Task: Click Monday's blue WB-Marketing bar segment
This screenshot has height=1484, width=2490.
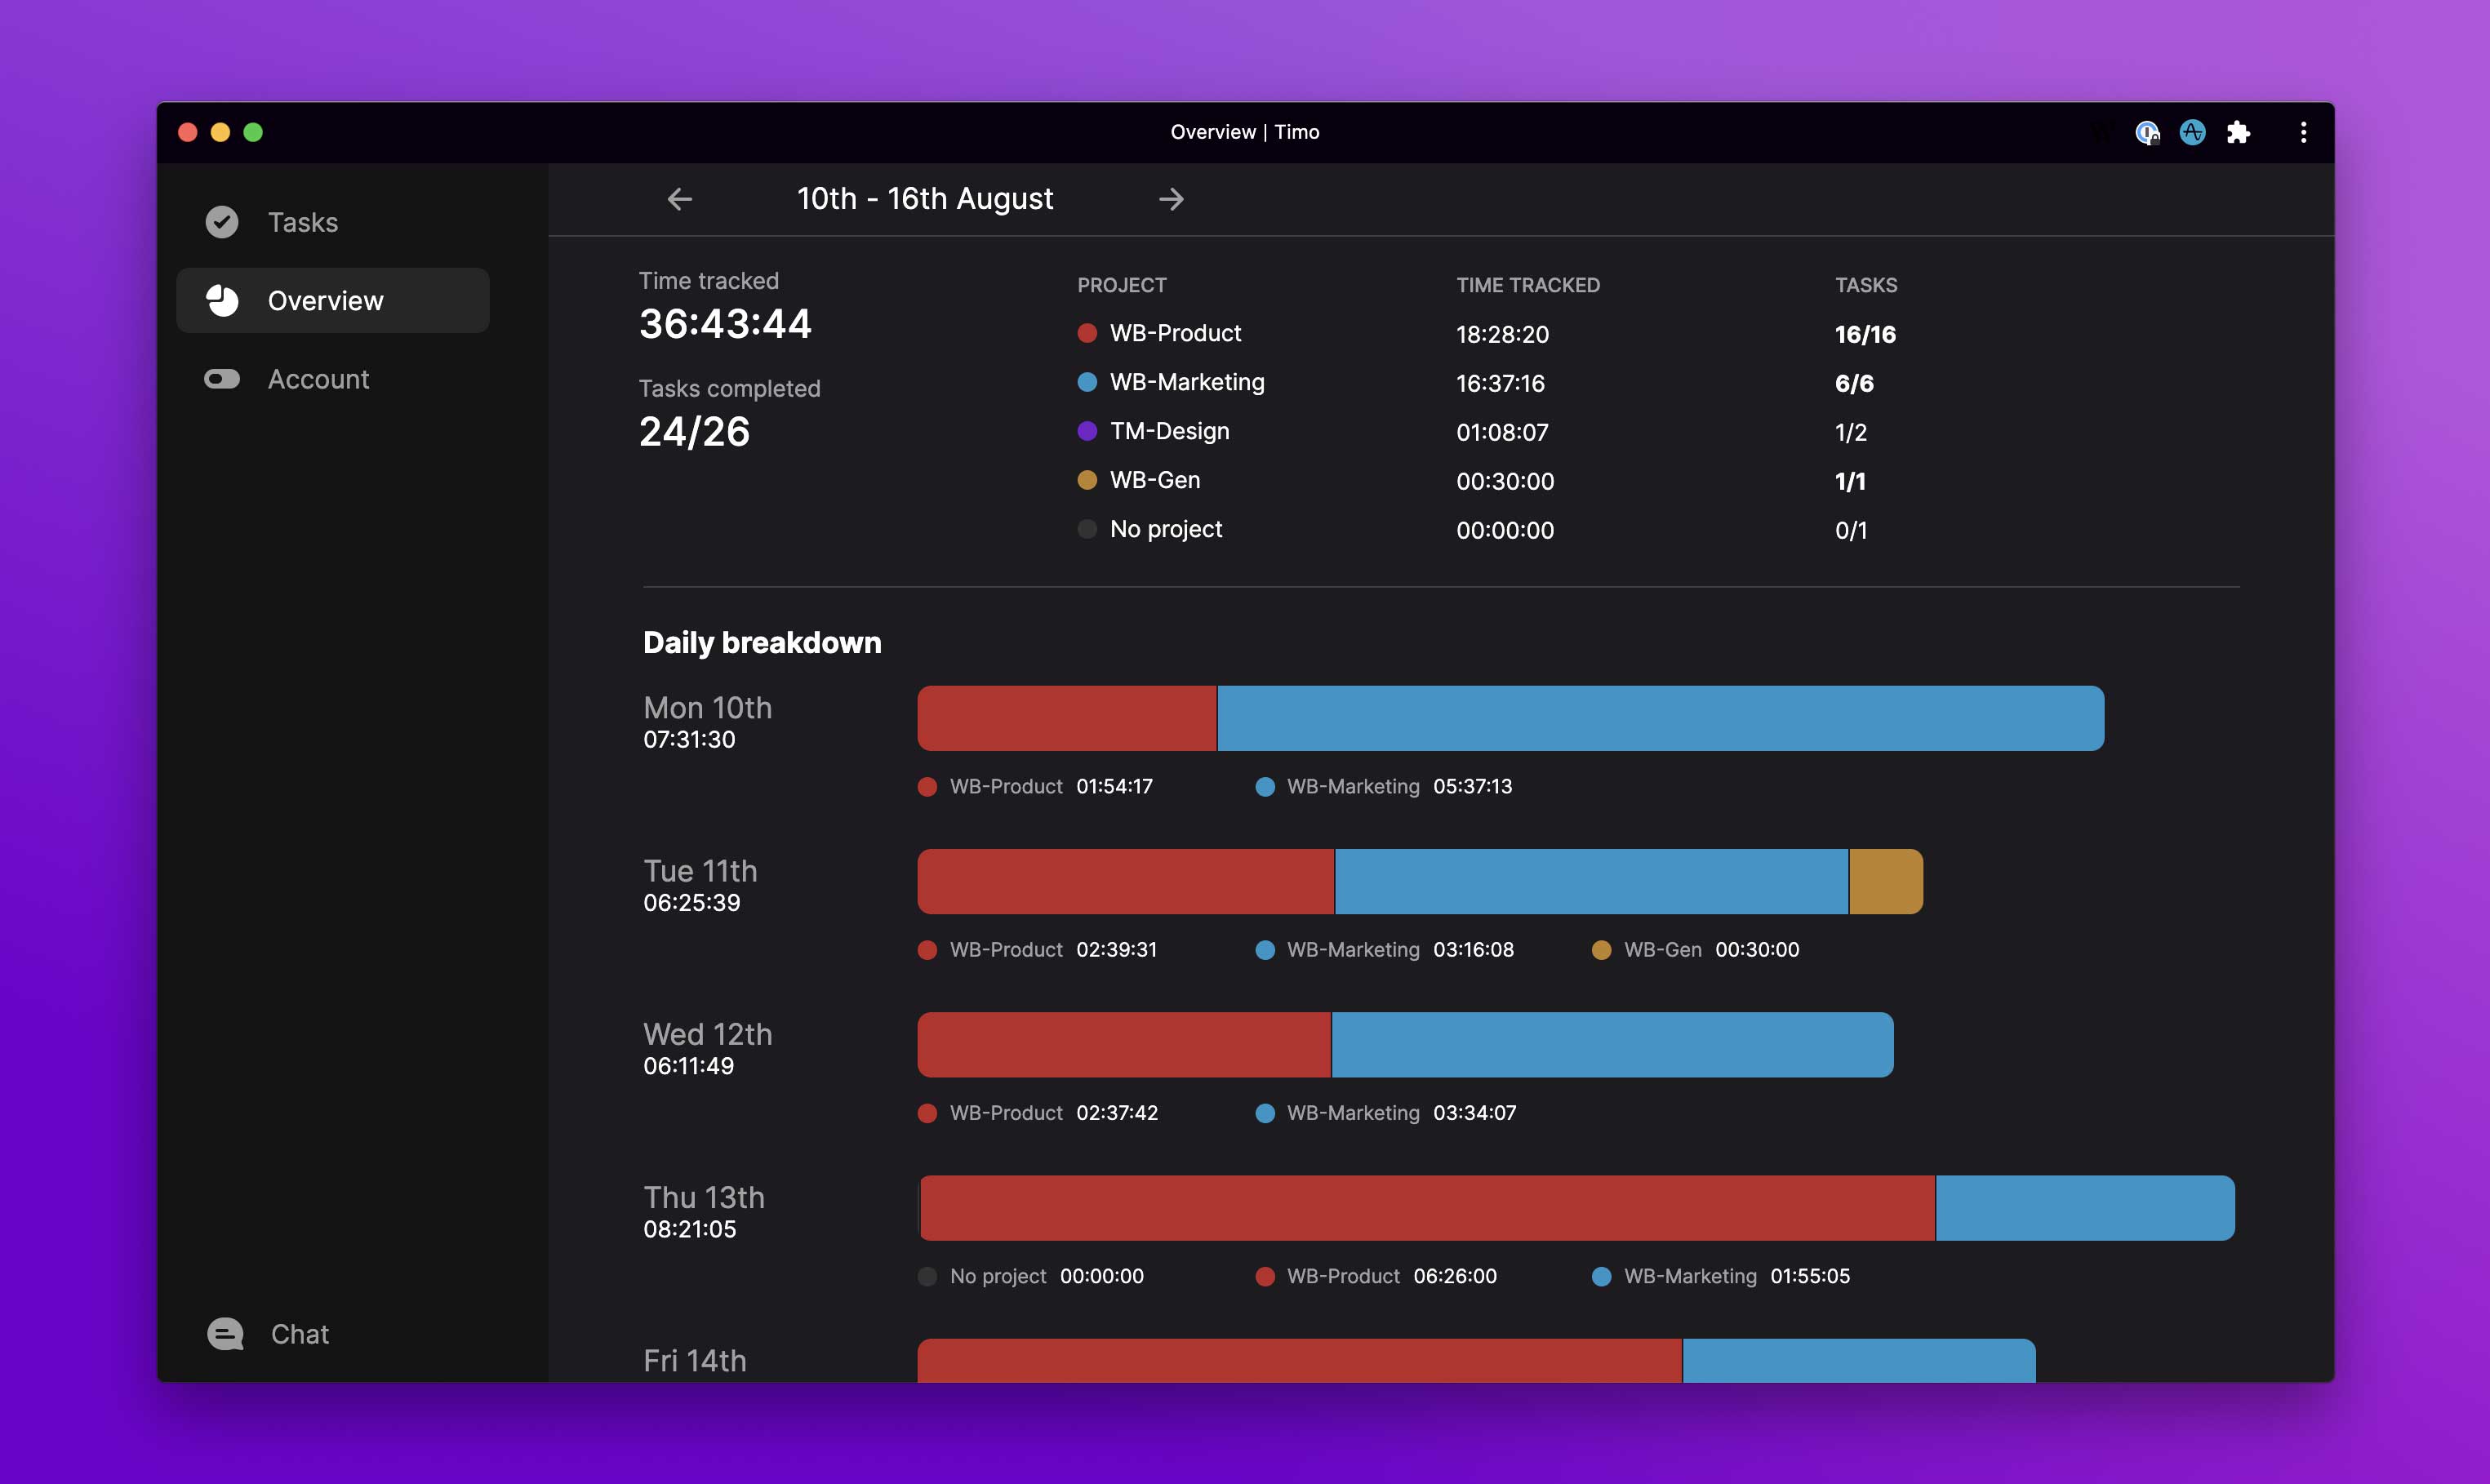Action: (x=1661, y=718)
